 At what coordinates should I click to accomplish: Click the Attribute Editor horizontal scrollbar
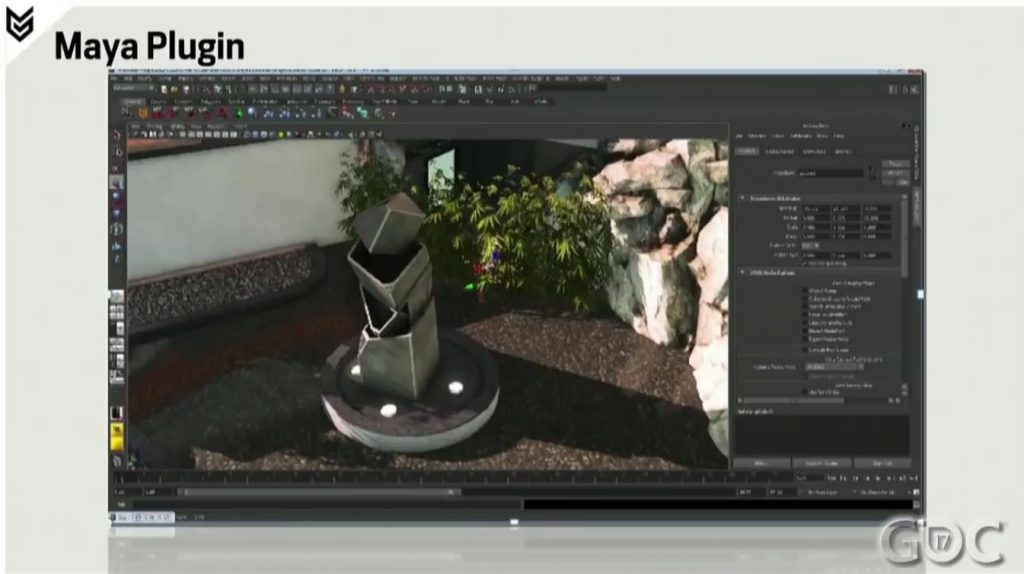tap(816, 400)
